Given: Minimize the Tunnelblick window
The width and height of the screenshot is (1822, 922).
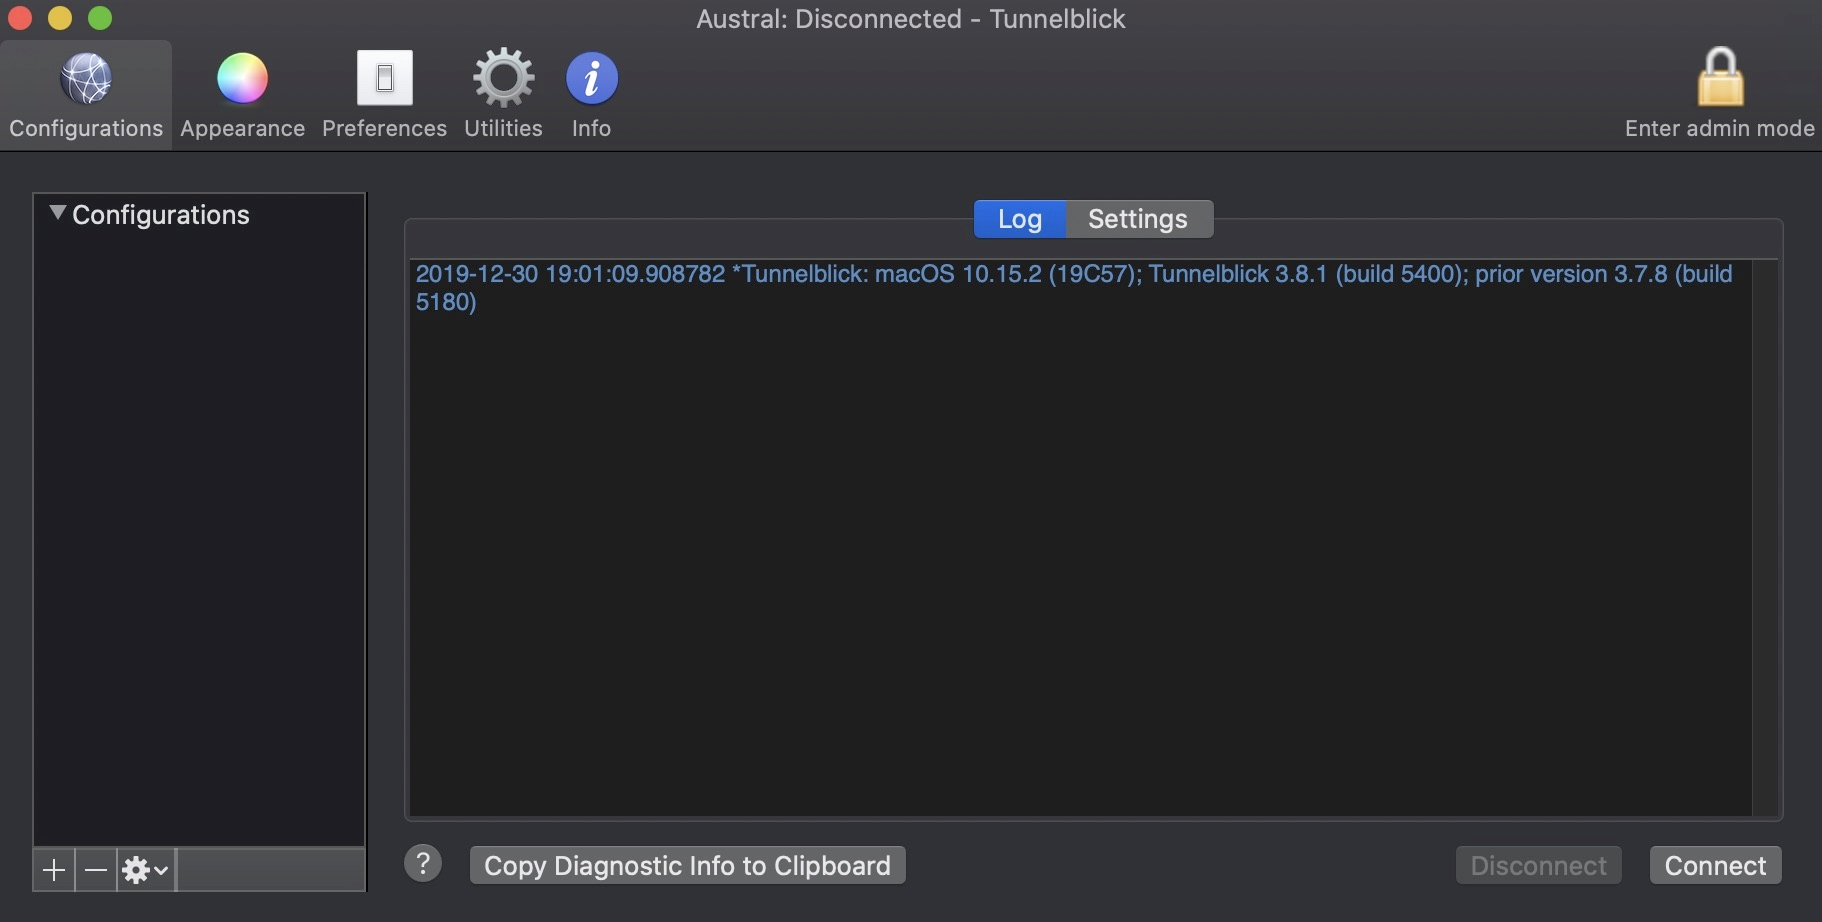Looking at the screenshot, I should 60,18.
